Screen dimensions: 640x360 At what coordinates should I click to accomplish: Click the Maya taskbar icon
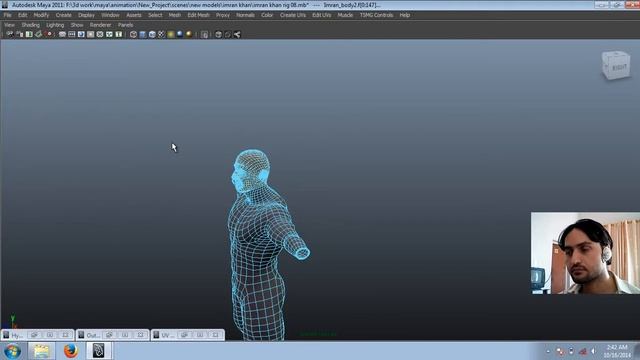[x=99, y=351]
